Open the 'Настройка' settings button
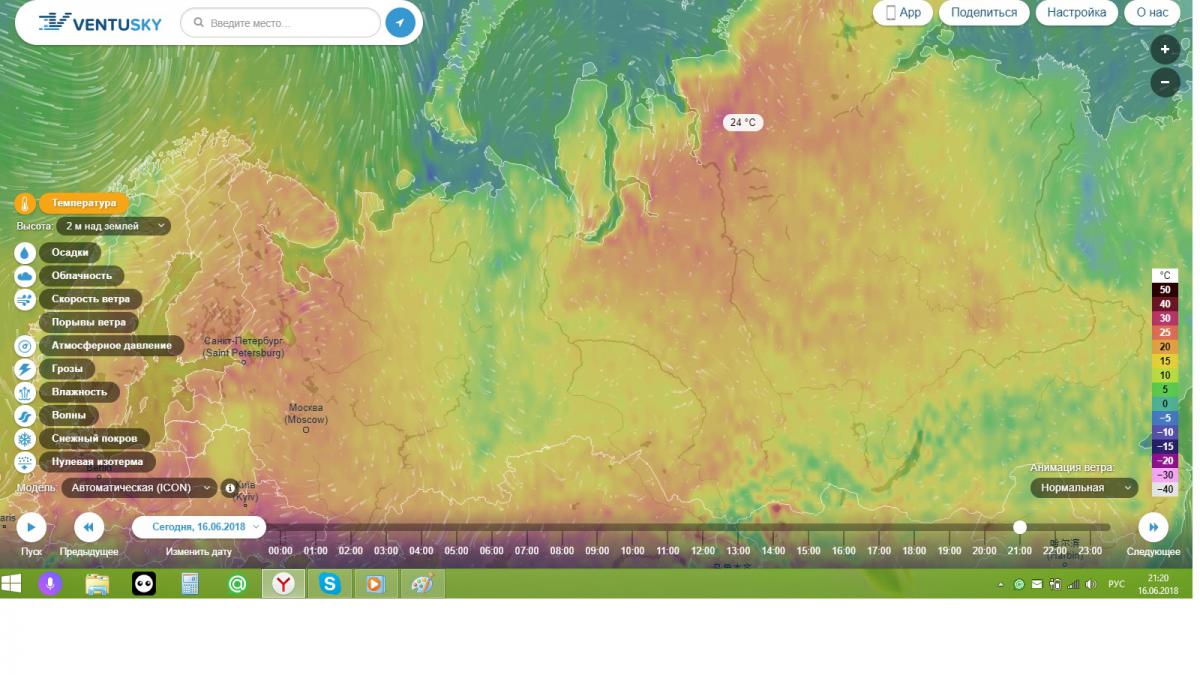This screenshot has height=675, width=1200. coord(1076,13)
